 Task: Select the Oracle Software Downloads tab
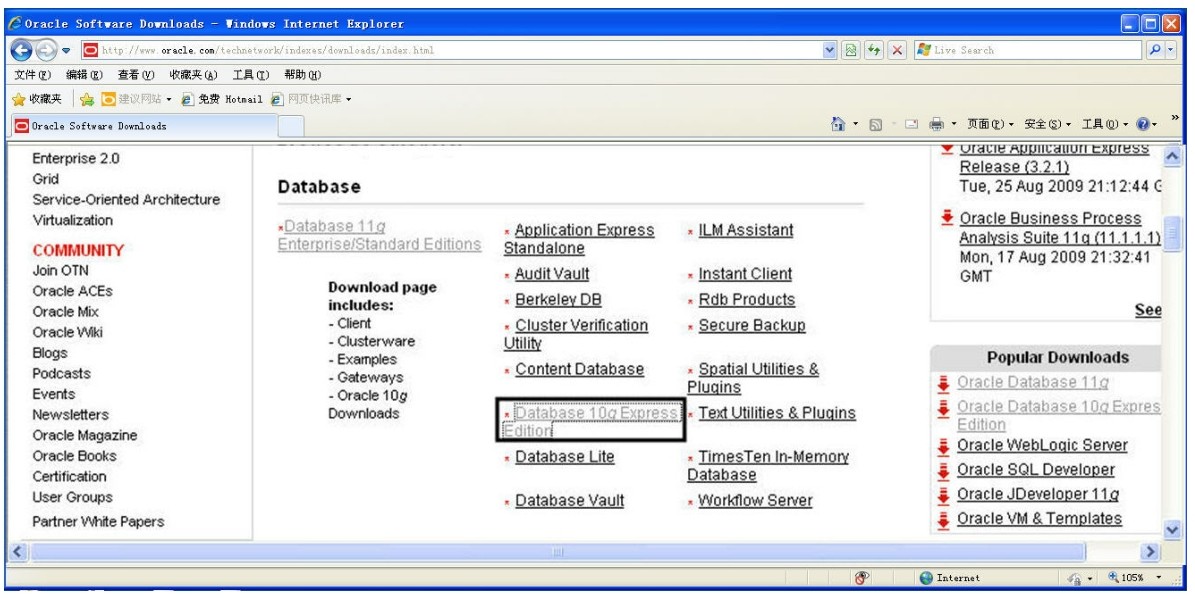pos(143,126)
